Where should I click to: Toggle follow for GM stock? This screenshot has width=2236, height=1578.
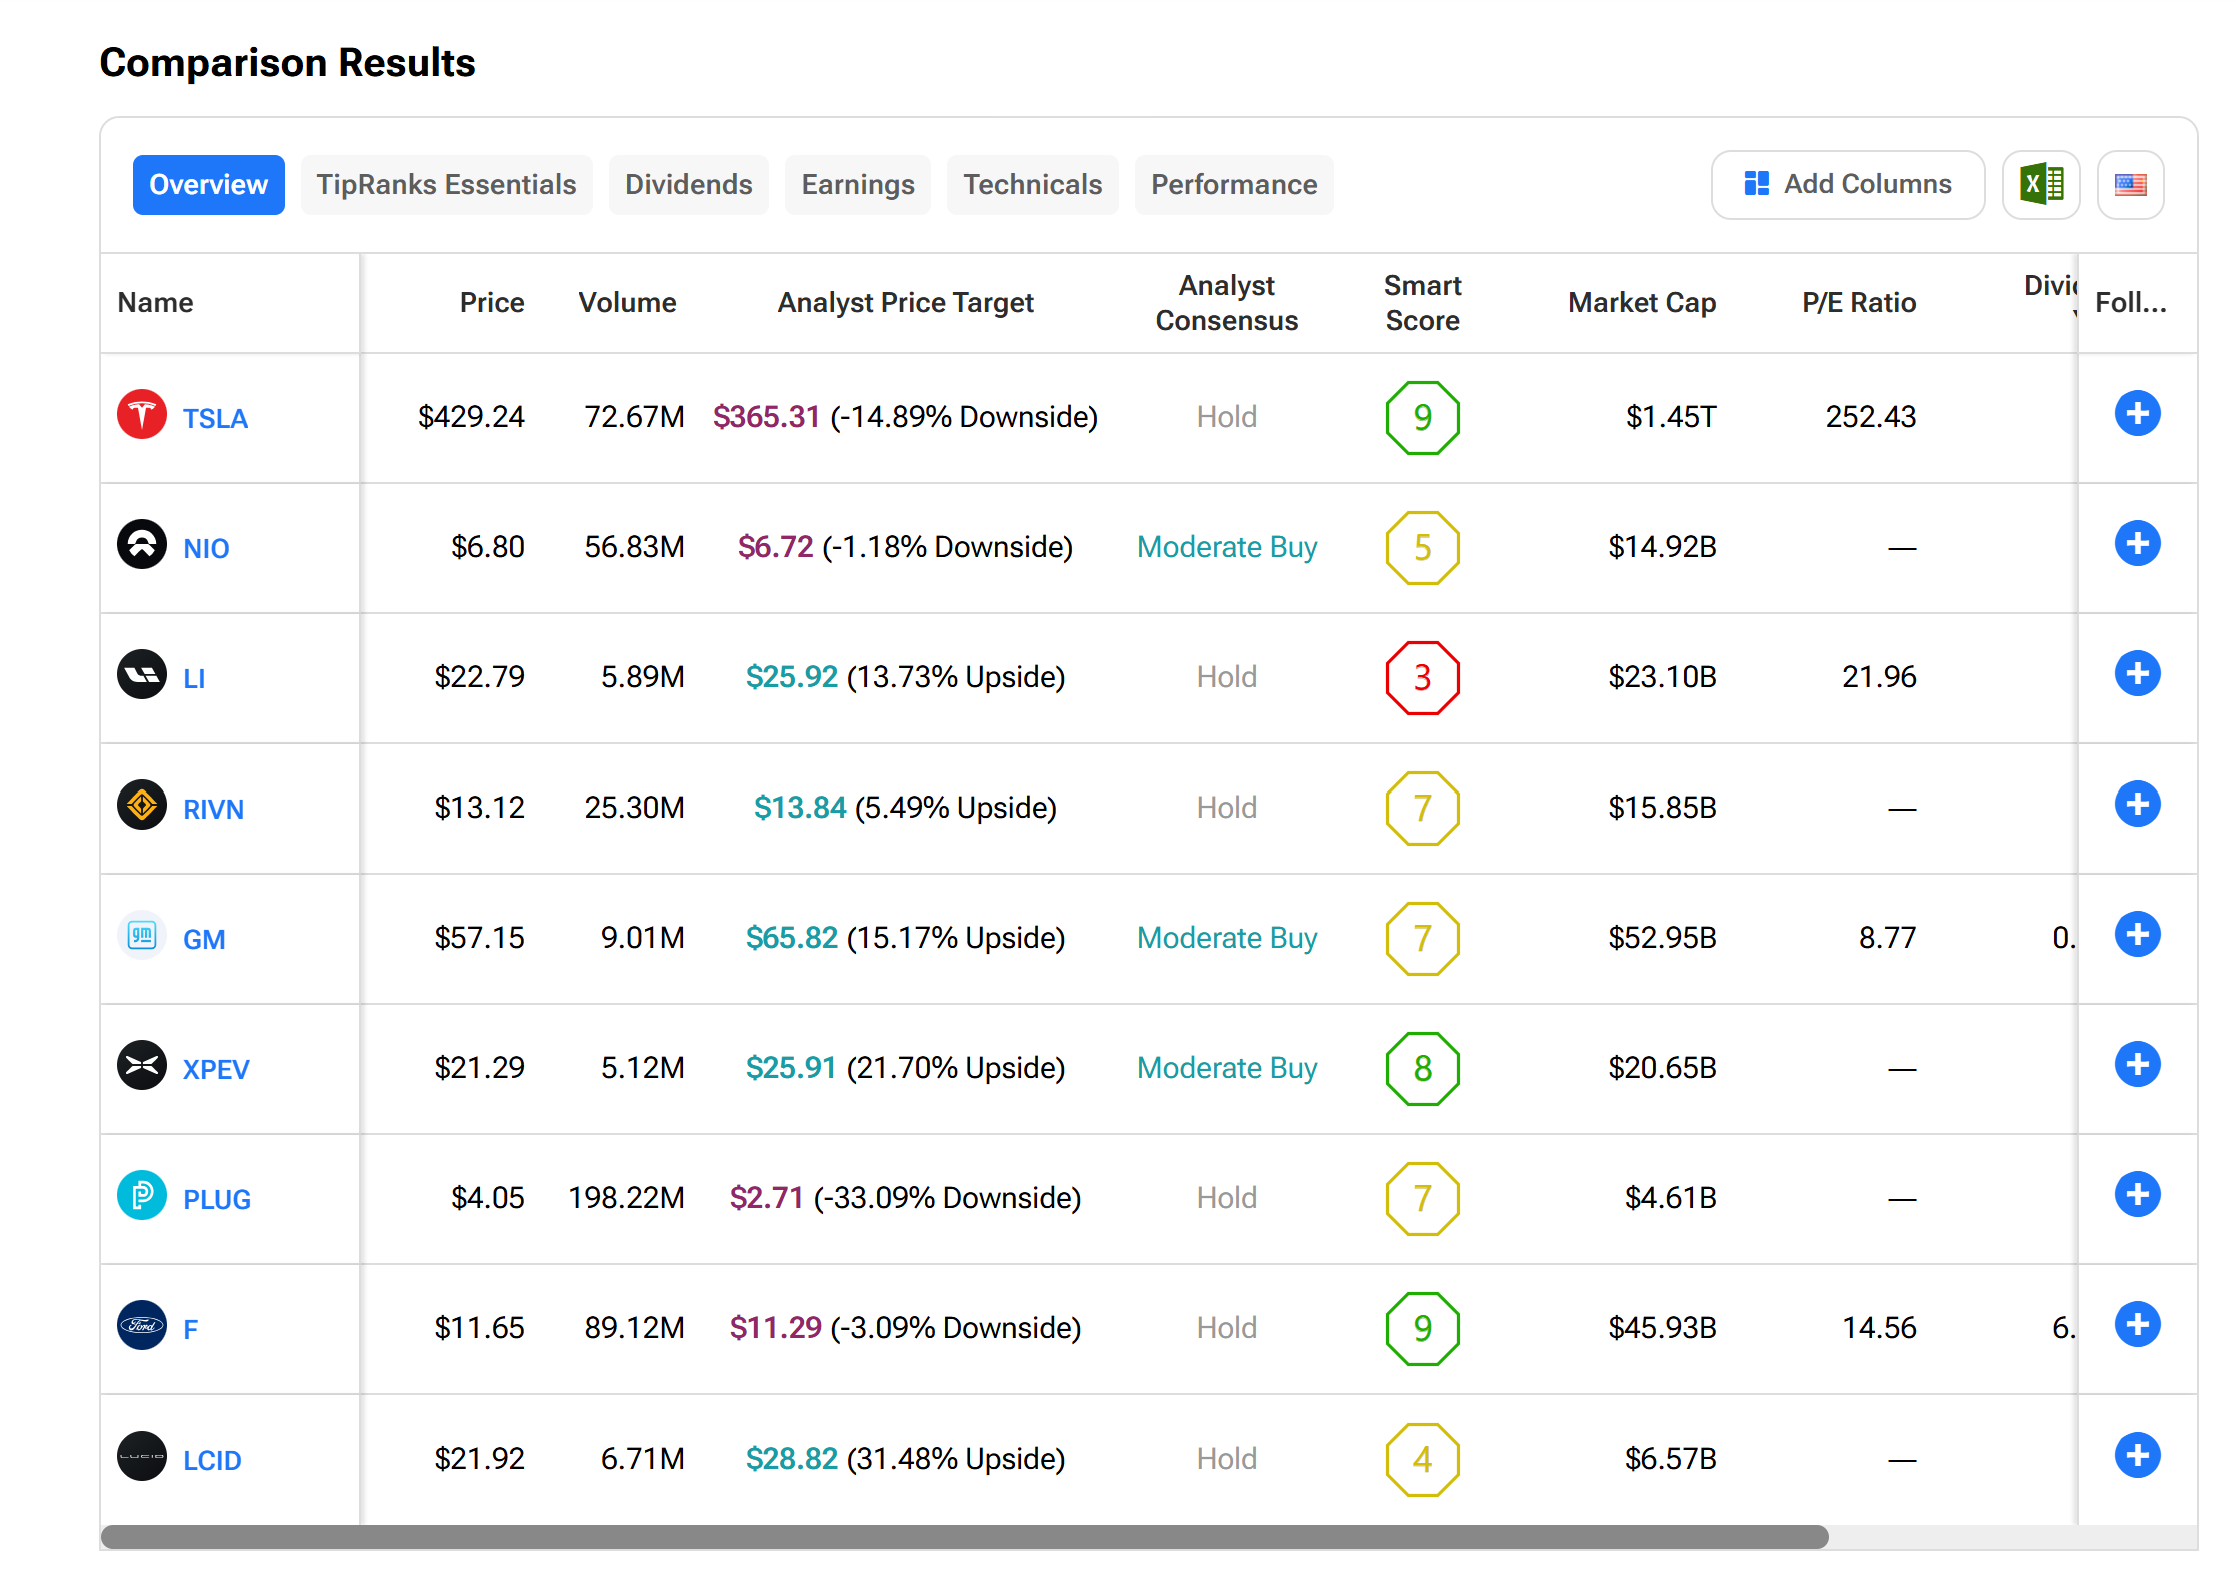(x=2137, y=935)
